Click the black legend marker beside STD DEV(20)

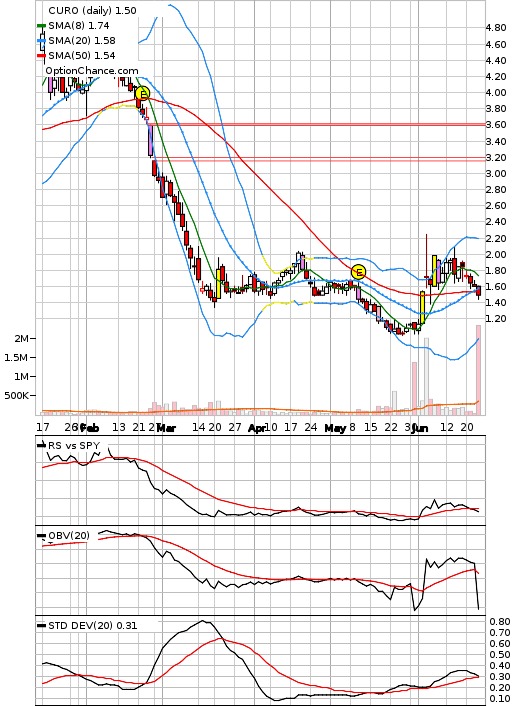[x=41, y=625]
